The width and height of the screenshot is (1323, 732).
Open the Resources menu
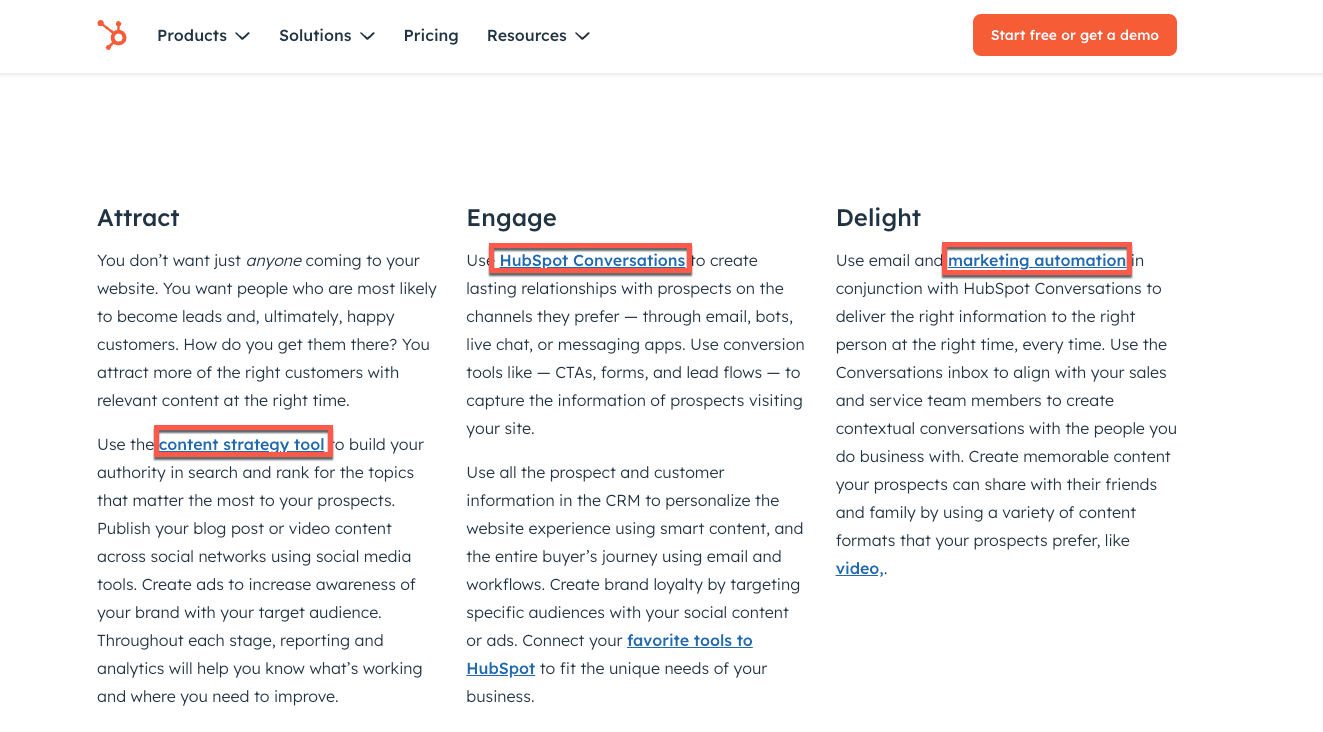(526, 36)
